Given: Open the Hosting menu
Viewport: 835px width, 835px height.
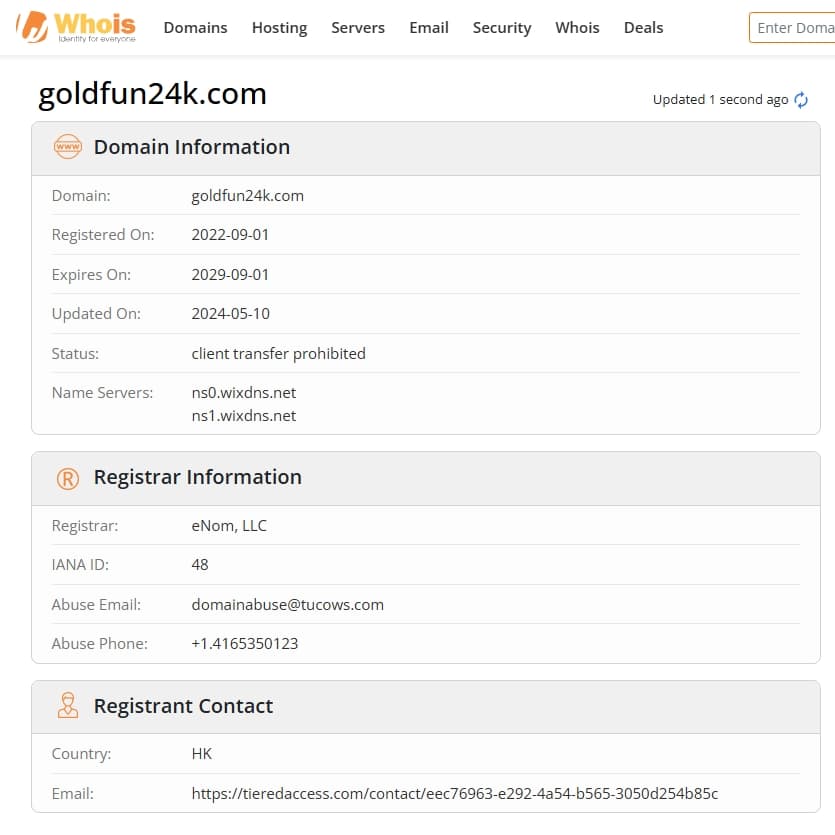Looking at the screenshot, I should (x=280, y=28).
